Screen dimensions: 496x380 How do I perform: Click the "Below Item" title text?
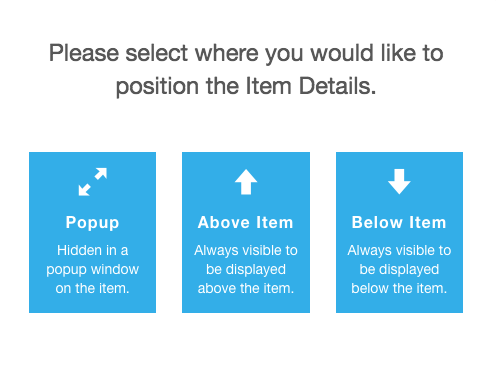click(399, 222)
